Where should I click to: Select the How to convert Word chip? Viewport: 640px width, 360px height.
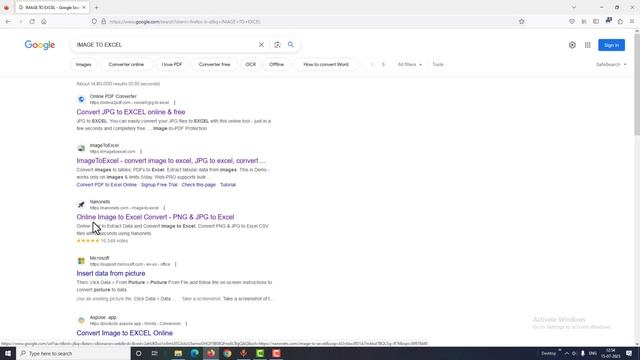pos(326,64)
